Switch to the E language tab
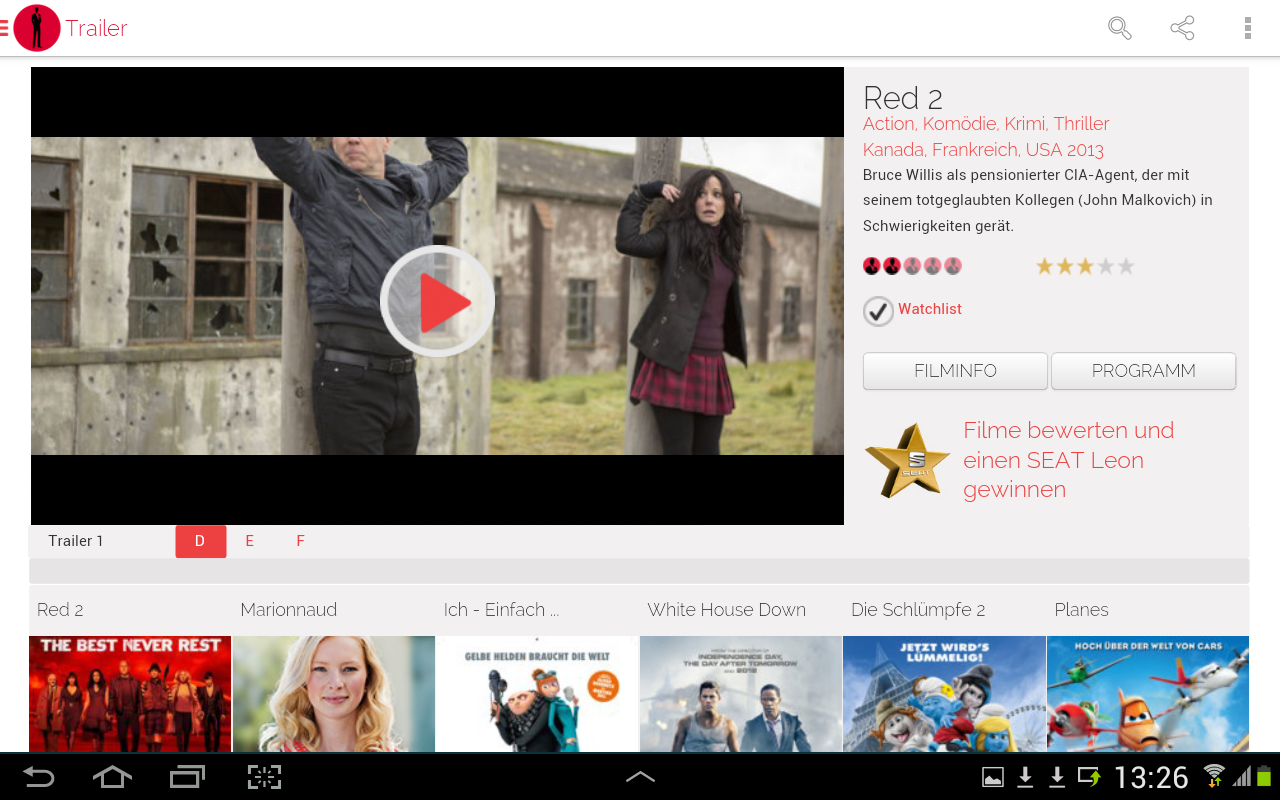Screen dimensions: 1280x800 (x=250, y=541)
